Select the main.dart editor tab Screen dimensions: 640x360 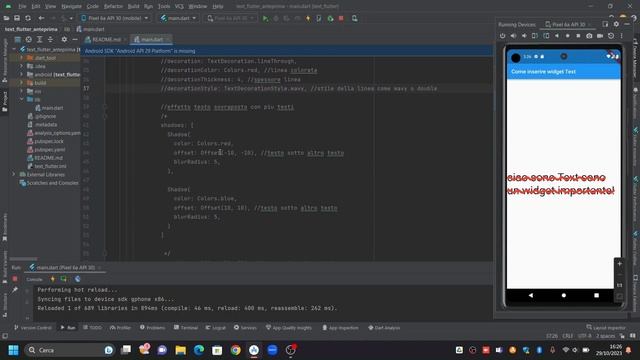click(151, 40)
